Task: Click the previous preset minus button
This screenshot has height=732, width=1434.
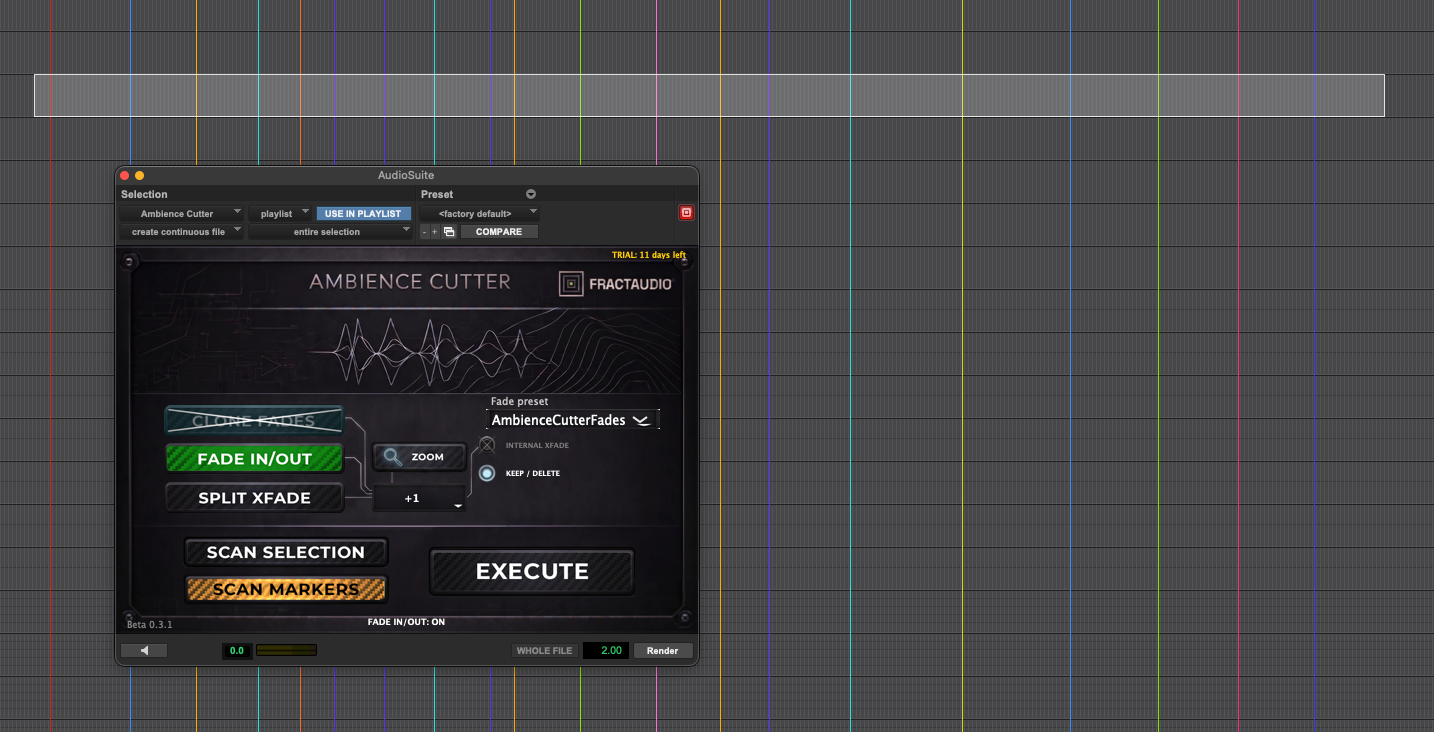Action: point(424,232)
